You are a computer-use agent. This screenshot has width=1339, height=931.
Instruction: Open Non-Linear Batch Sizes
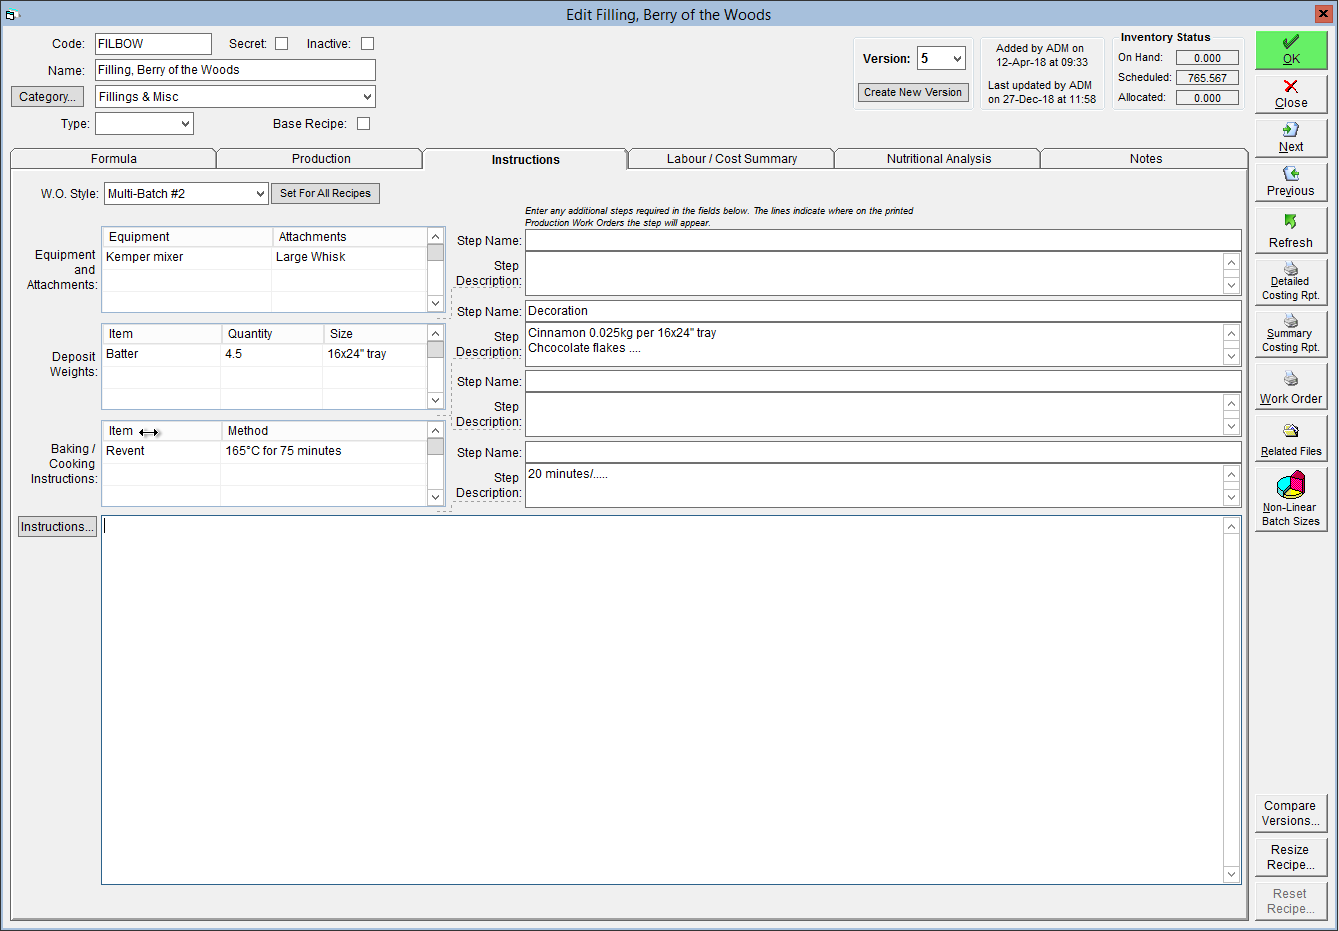point(1291,499)
